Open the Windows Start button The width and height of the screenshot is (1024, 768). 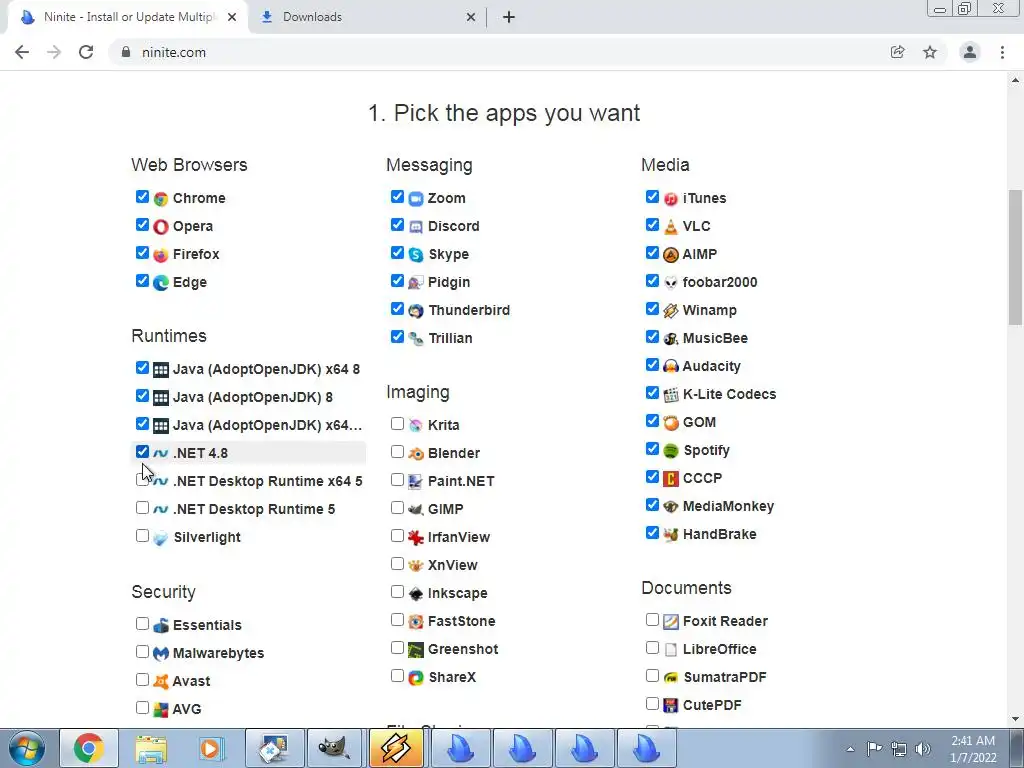[27, 748]
